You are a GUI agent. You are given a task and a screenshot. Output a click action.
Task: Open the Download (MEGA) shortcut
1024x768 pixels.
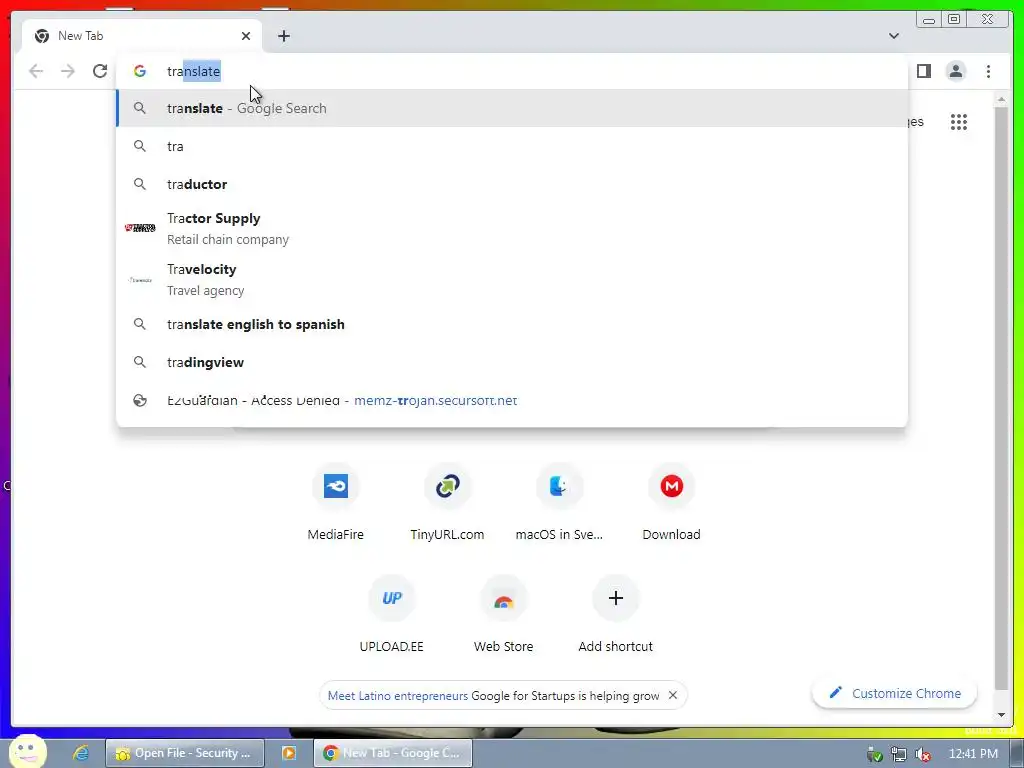coord(671,503)
